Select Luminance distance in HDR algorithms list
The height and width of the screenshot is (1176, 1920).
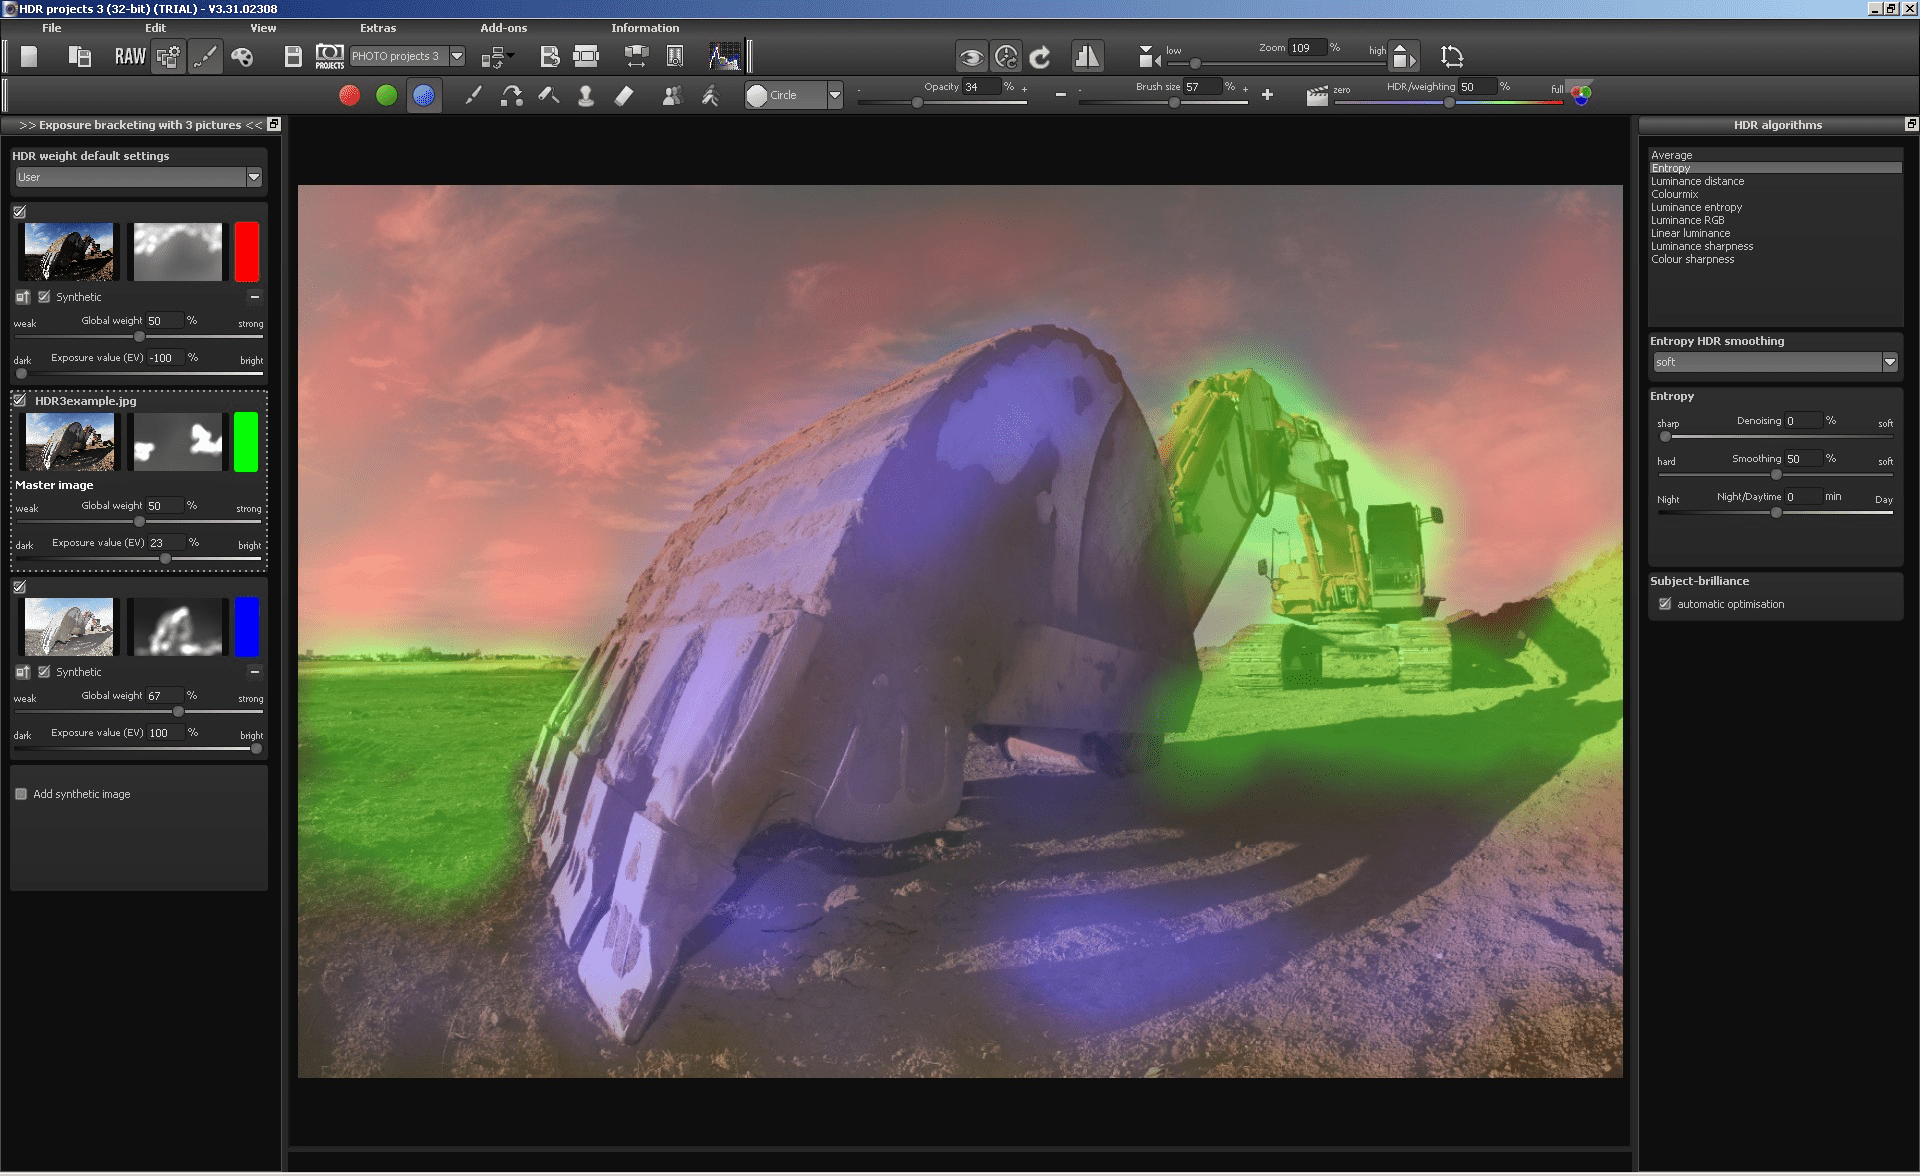(x=1697, y=181)
